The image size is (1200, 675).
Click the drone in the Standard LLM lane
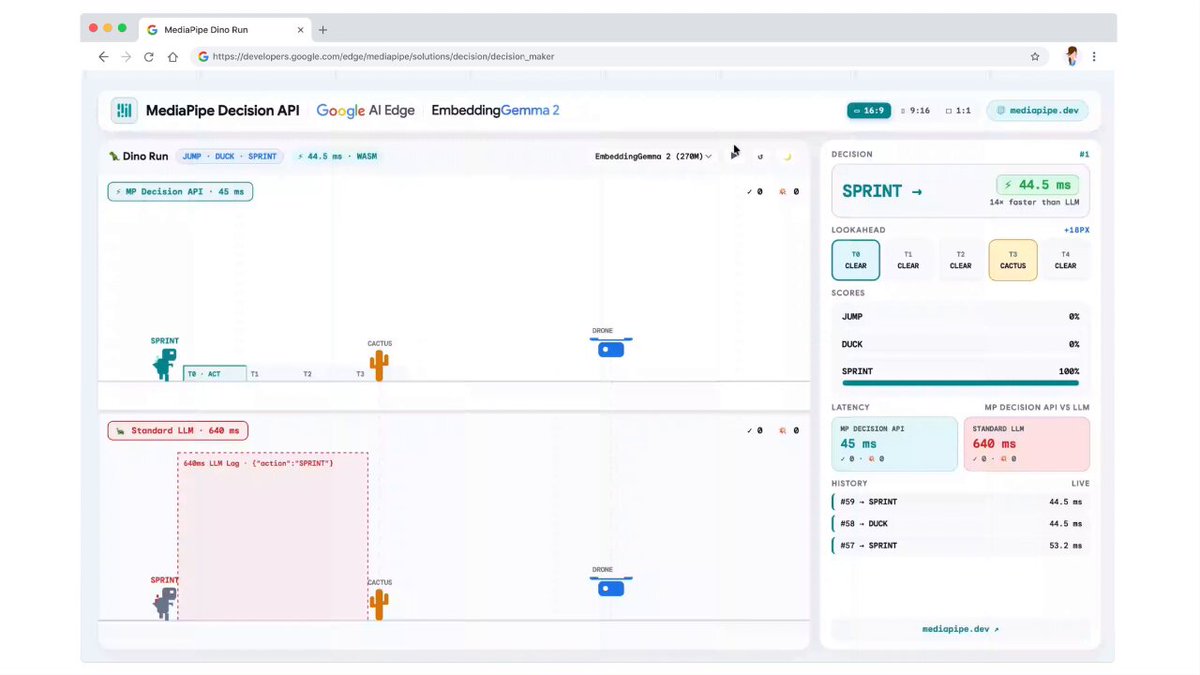[x=611, y=586]
